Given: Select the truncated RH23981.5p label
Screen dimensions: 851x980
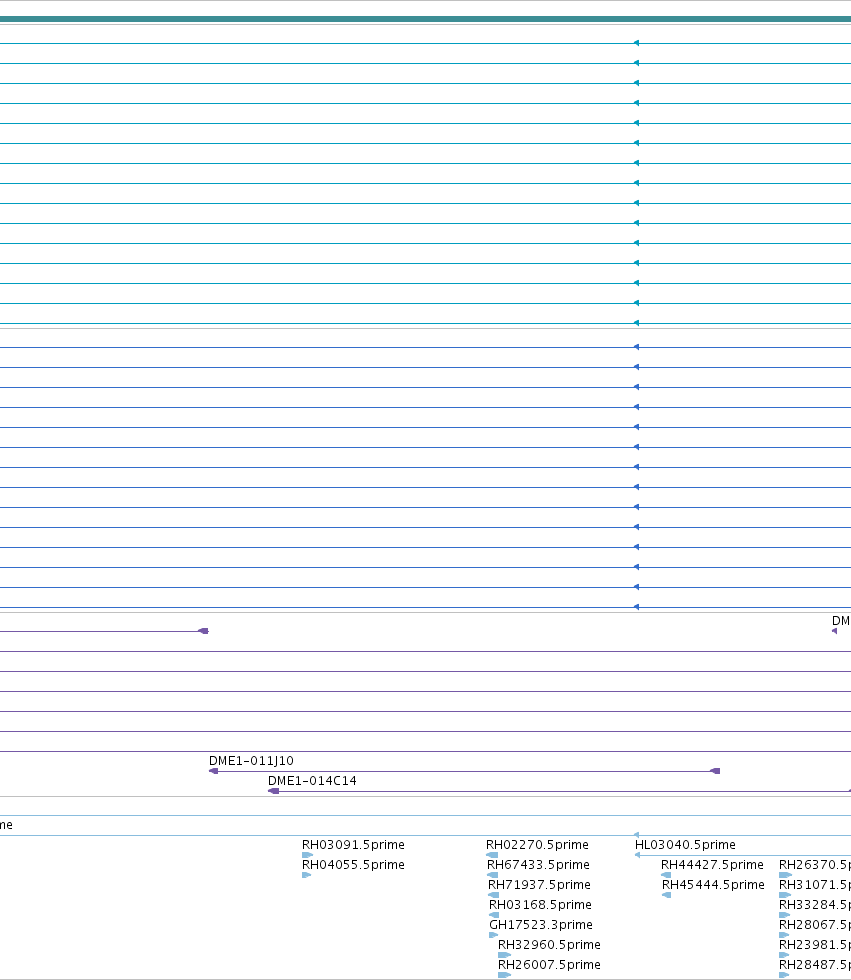Looking at the screenshot, I should click(x=815, y=944).
